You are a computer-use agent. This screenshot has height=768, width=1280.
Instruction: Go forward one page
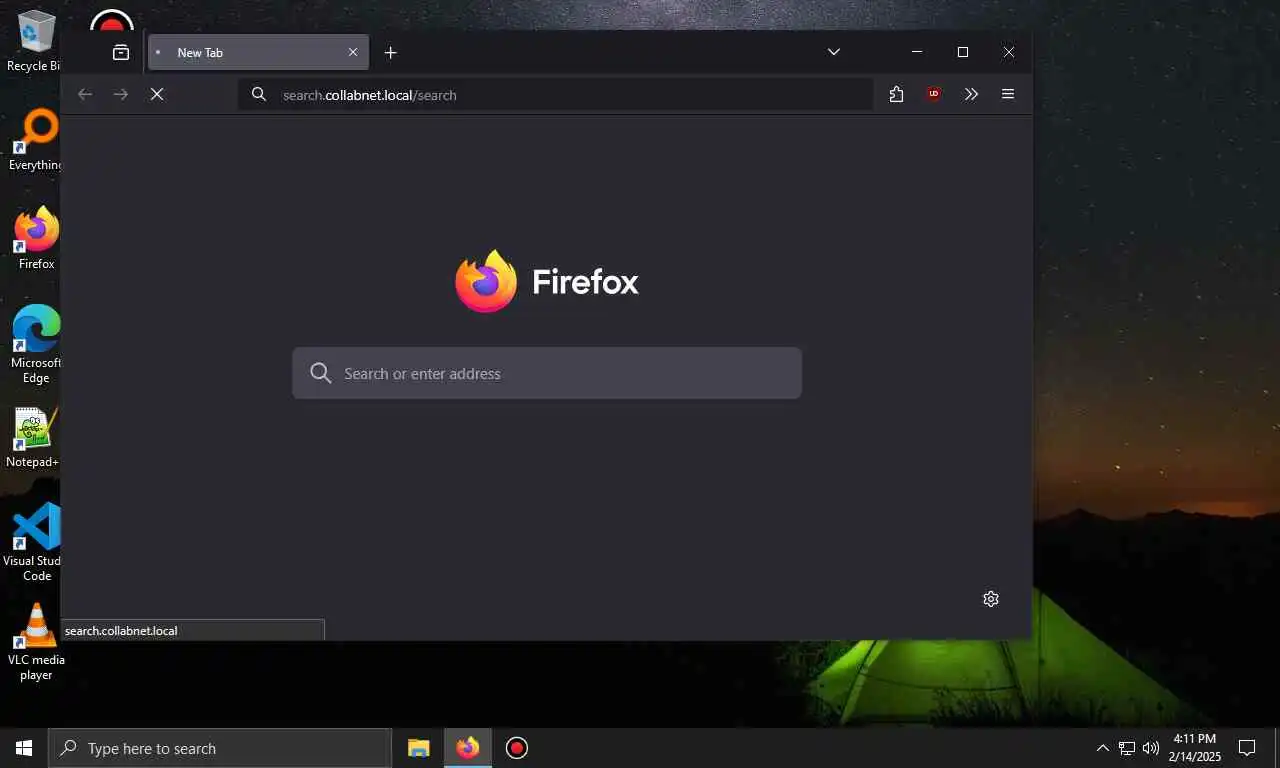[x=121, y=94]
